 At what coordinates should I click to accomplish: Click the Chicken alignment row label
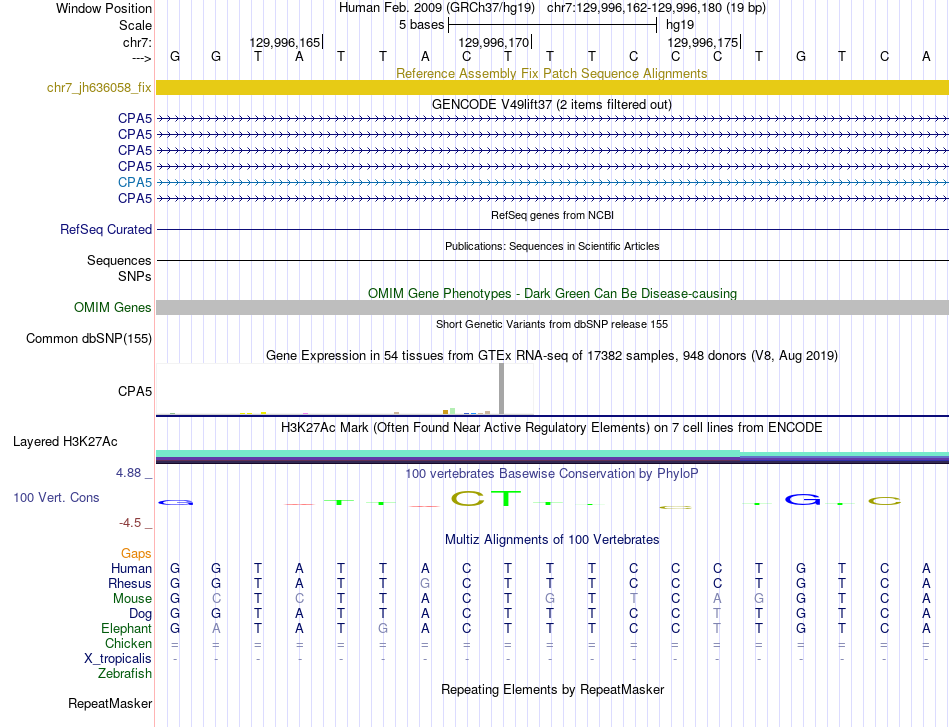[128, 643]
